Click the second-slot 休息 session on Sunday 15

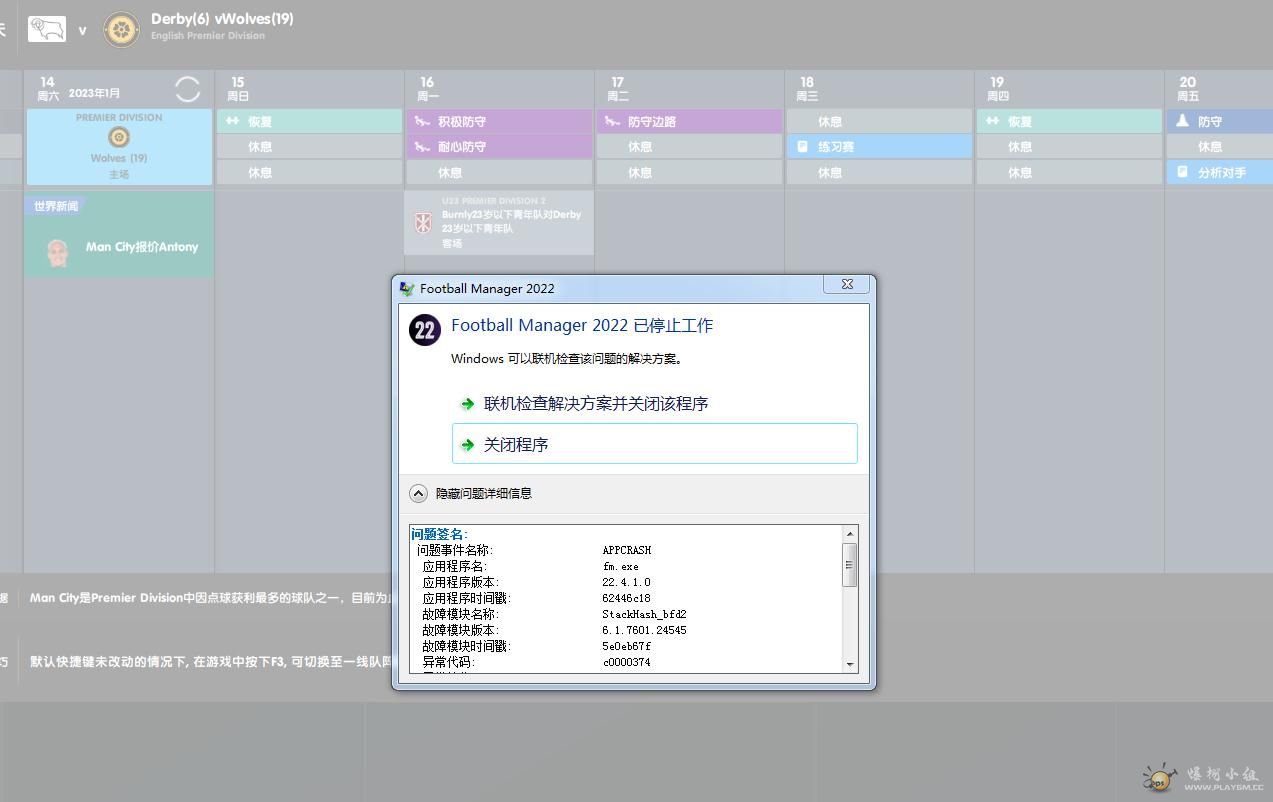pyautogui.click(x=310, y=147)
